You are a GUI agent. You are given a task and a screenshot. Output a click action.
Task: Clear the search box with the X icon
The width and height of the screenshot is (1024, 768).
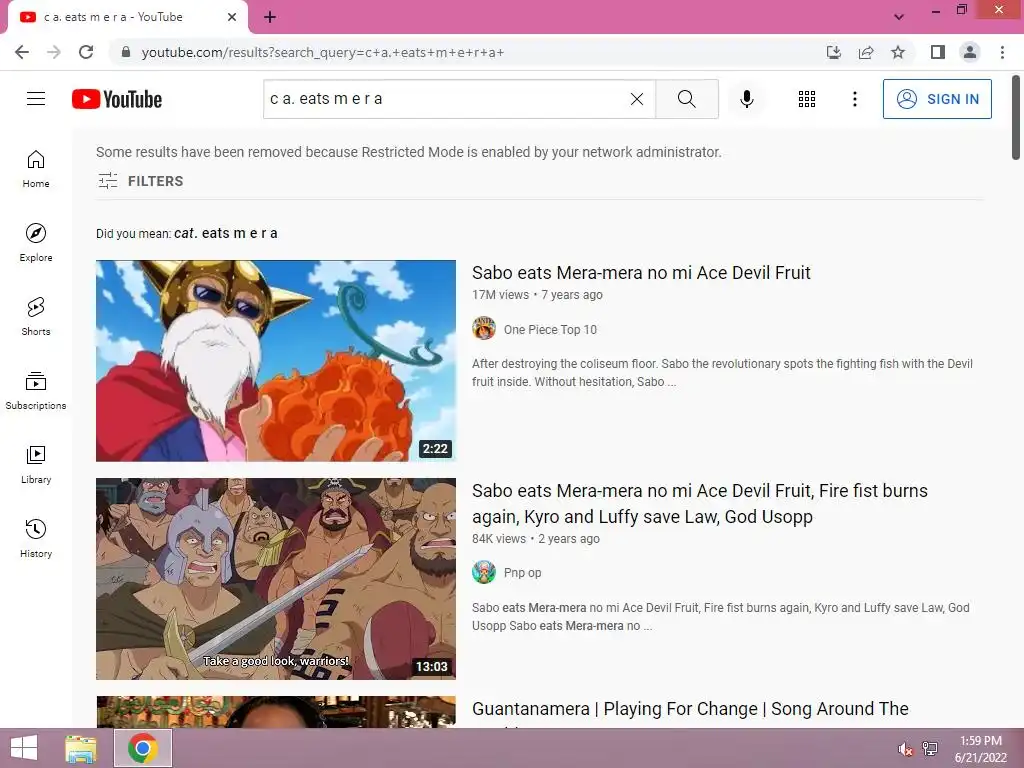(637, 99)
